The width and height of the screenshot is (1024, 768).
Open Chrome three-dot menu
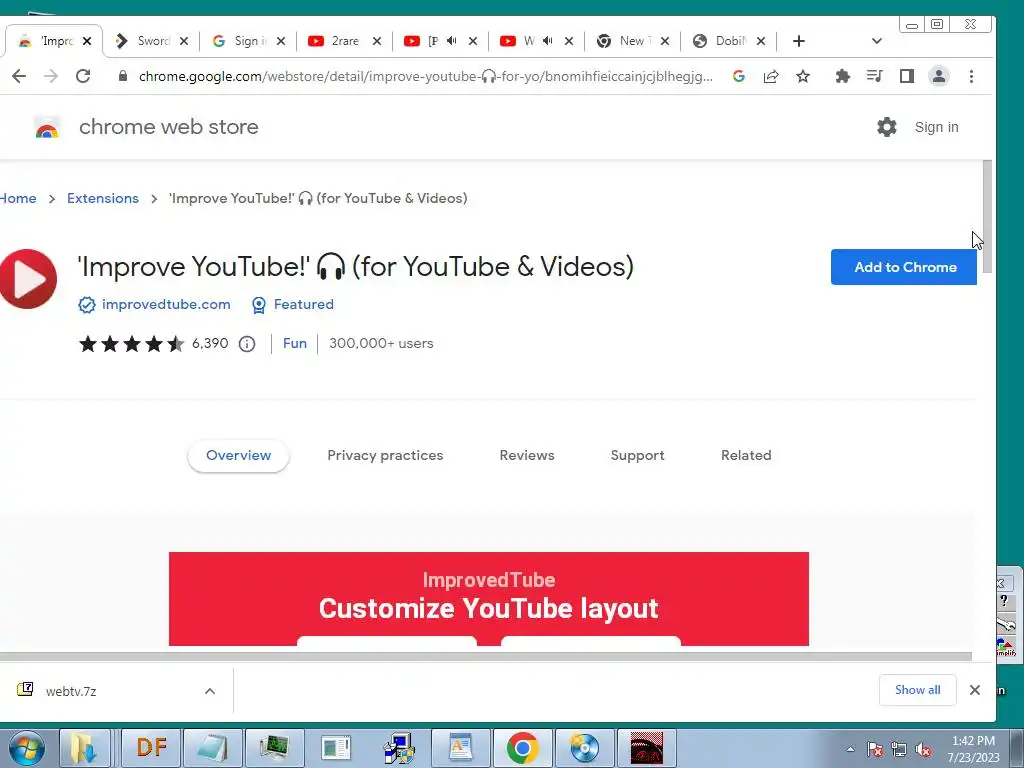tap(971, 76)
